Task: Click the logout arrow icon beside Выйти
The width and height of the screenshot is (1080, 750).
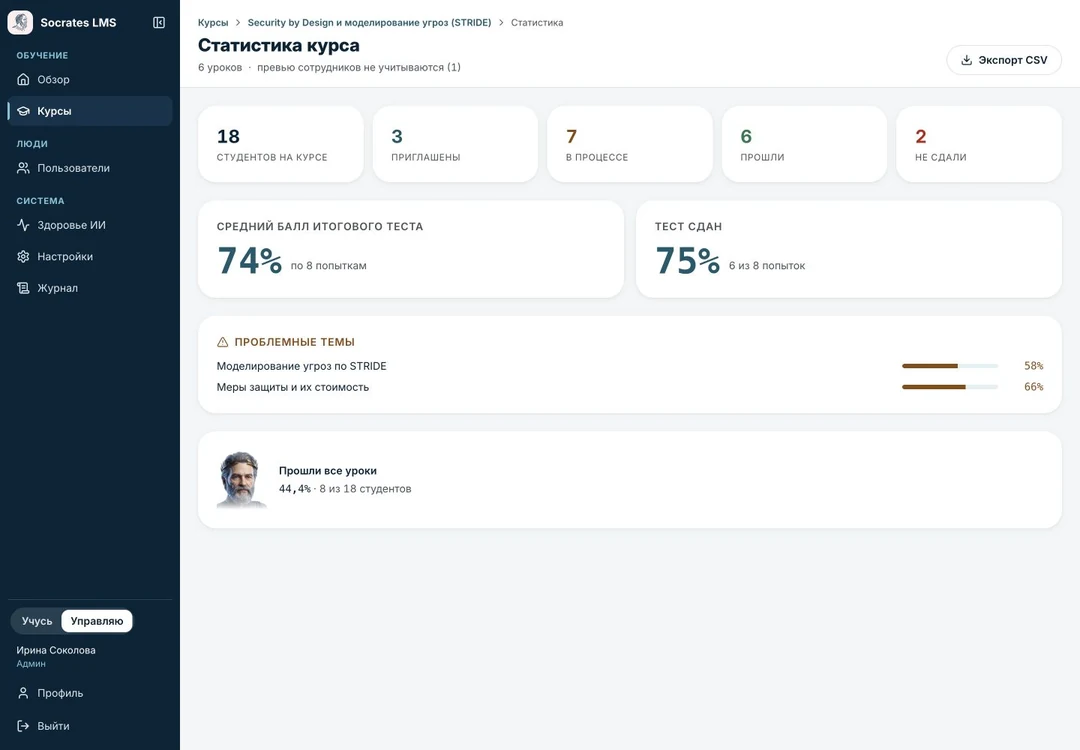Action: pyautogui.click(x=23, y=726)
